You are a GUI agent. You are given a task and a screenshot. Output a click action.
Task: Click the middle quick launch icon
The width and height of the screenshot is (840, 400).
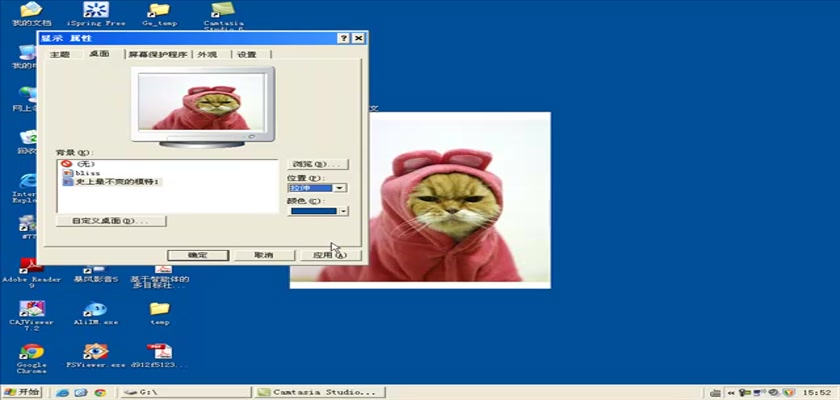tap(81, 393)
